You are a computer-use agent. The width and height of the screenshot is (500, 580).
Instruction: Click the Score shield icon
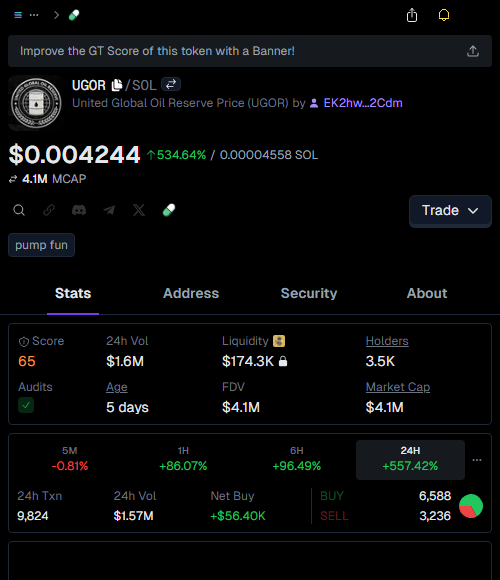click(x=24, y=342)
